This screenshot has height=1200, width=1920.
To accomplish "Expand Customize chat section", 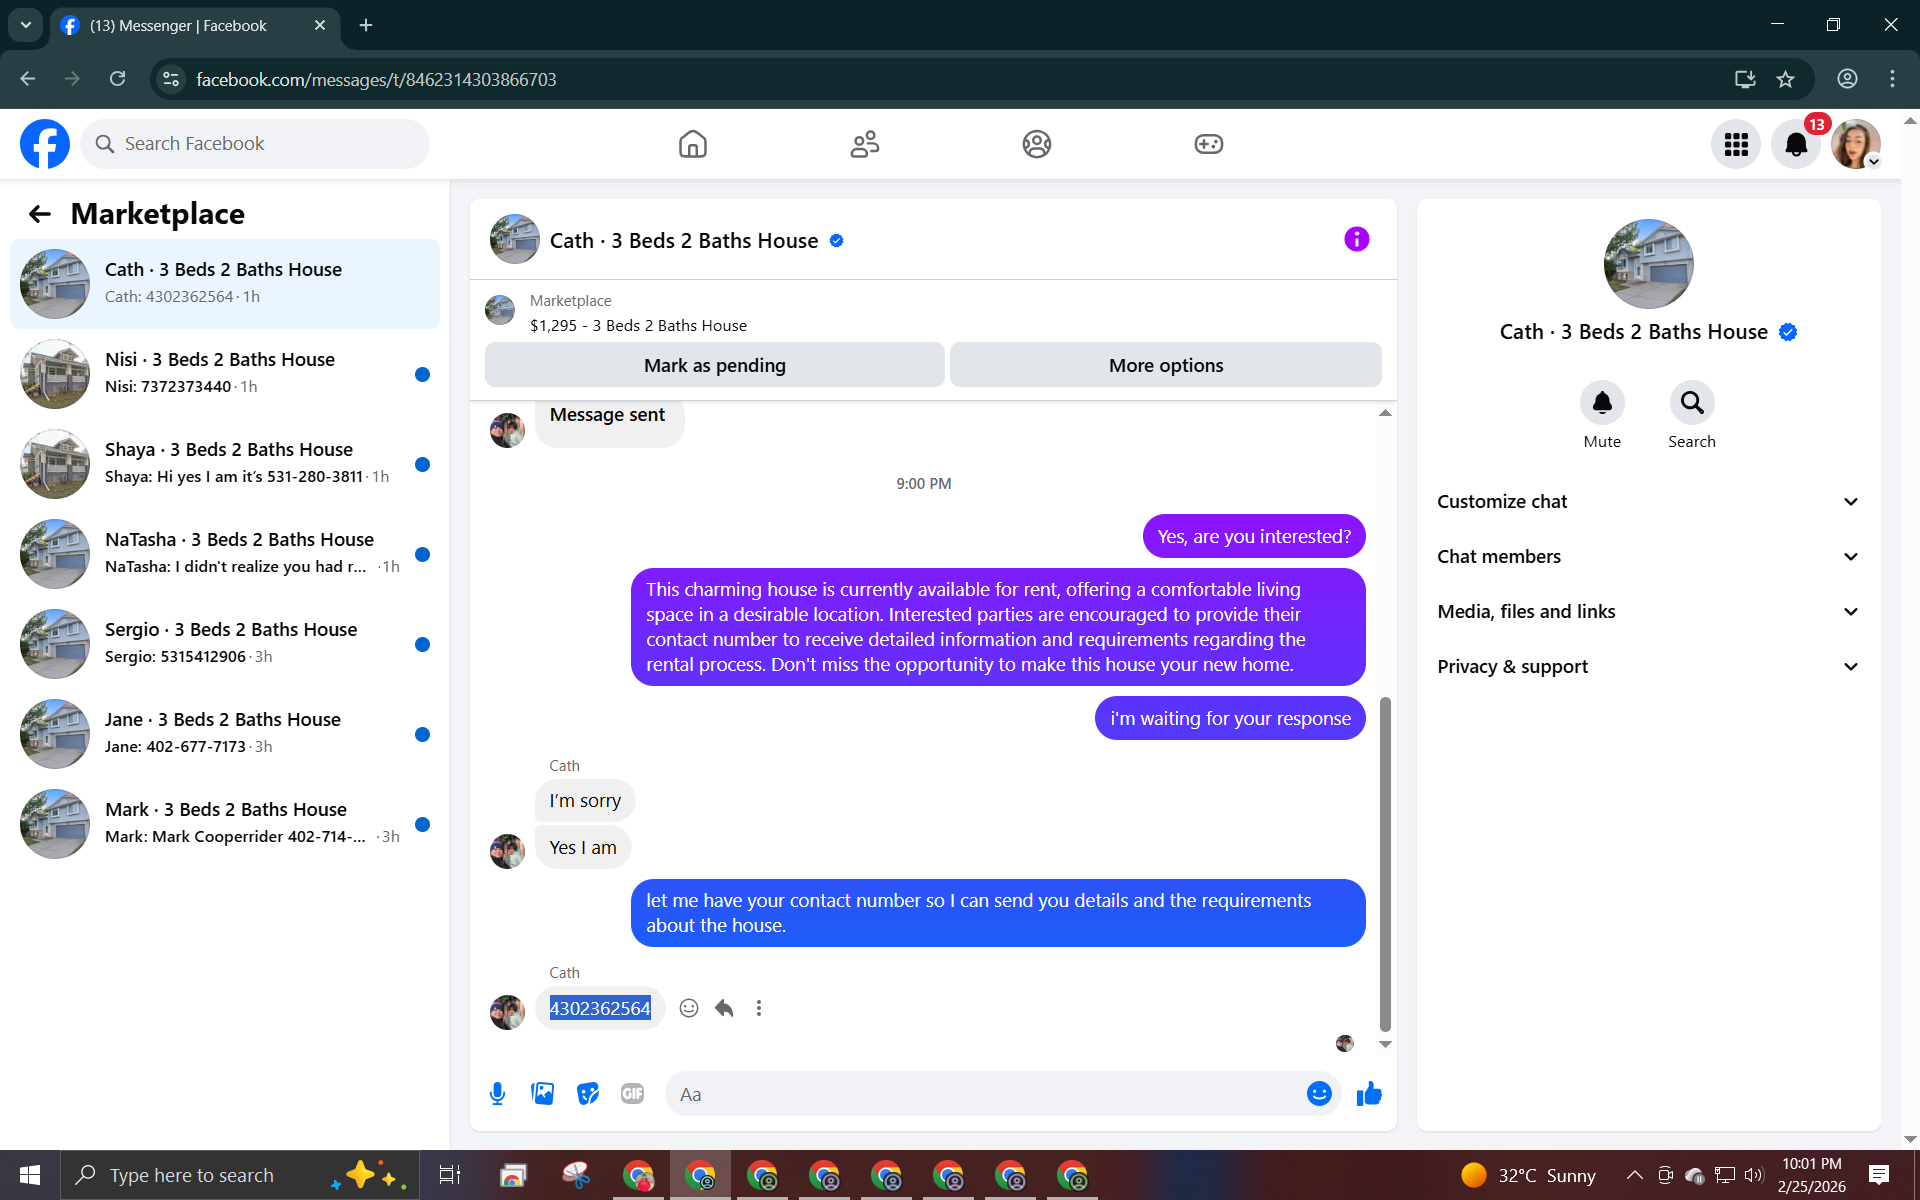I will pos(1648,502).
